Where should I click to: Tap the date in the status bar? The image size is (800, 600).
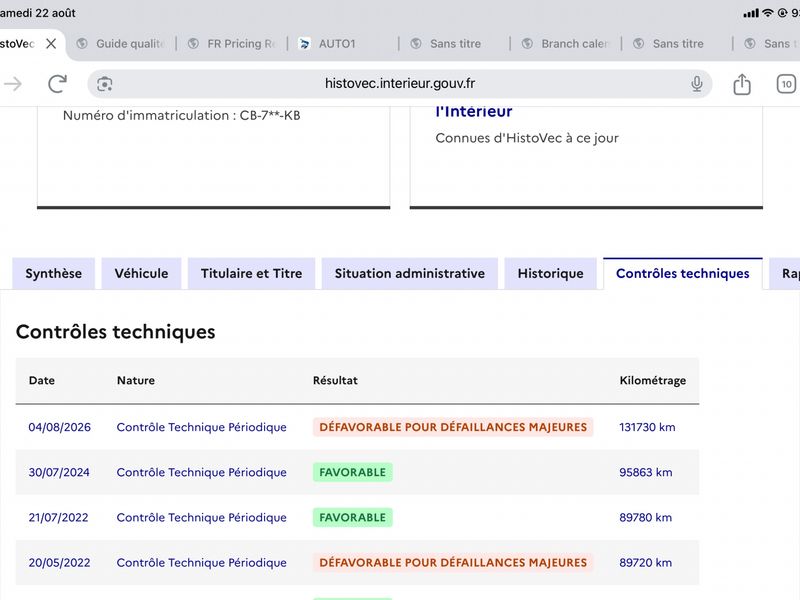[x=38, y=13]
